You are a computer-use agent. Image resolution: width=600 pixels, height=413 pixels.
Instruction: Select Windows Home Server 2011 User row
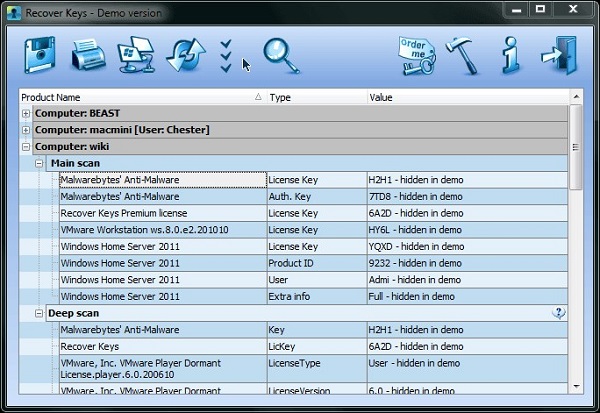(313, 280)
